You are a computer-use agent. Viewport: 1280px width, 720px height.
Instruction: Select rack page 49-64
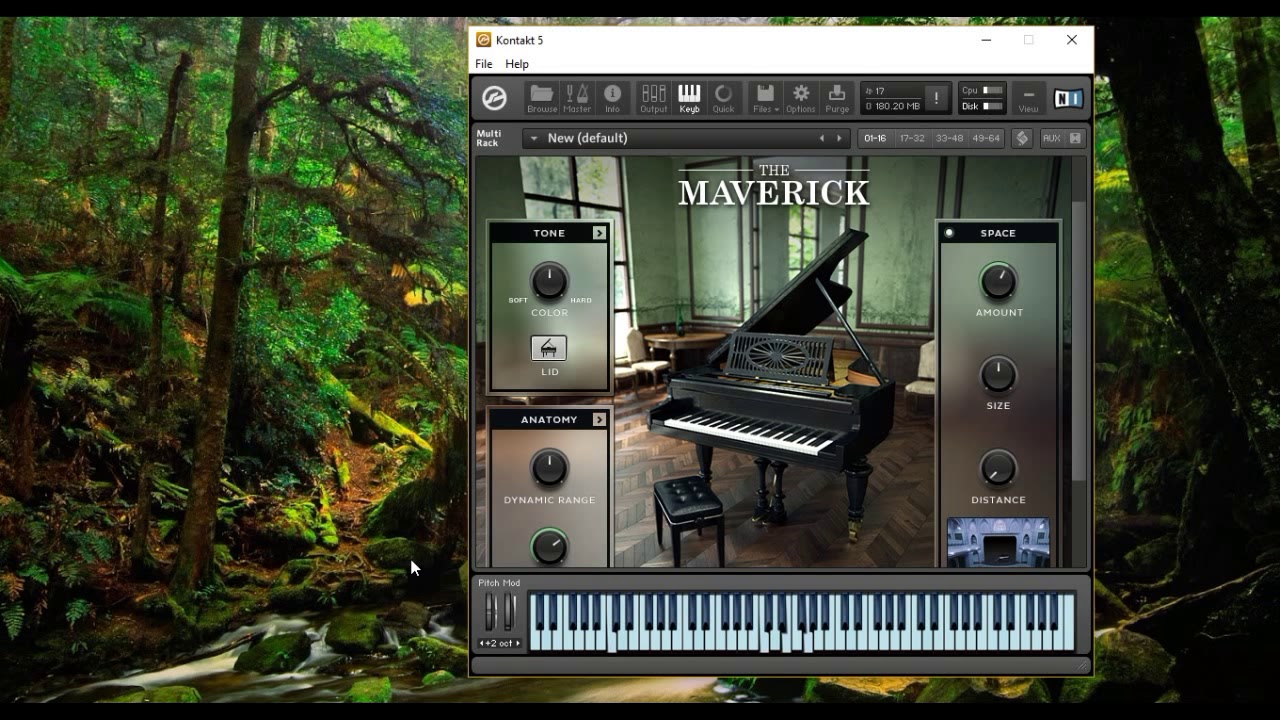[986, 138]
